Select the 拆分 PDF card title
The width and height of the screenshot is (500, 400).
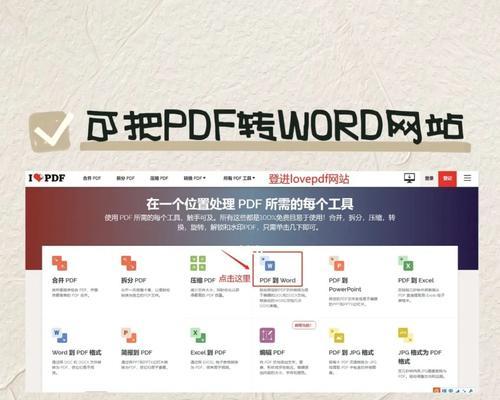click(134, 280)
